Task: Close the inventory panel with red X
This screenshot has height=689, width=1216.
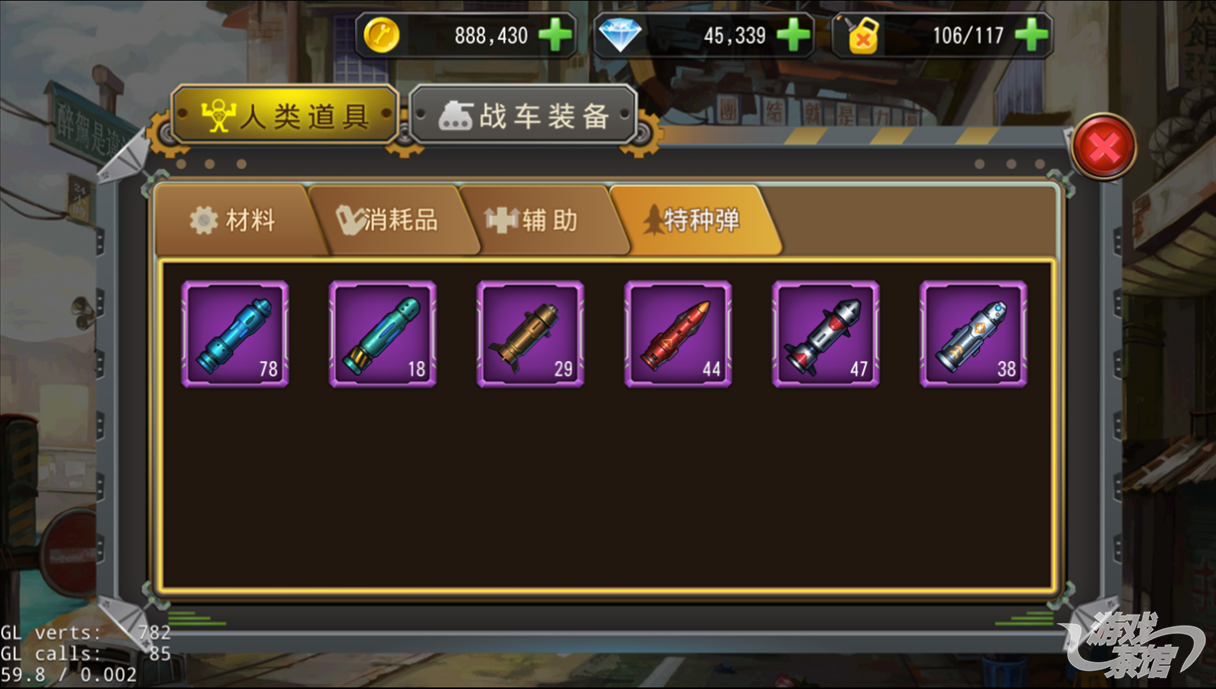Action: (x=1103, y=148)
